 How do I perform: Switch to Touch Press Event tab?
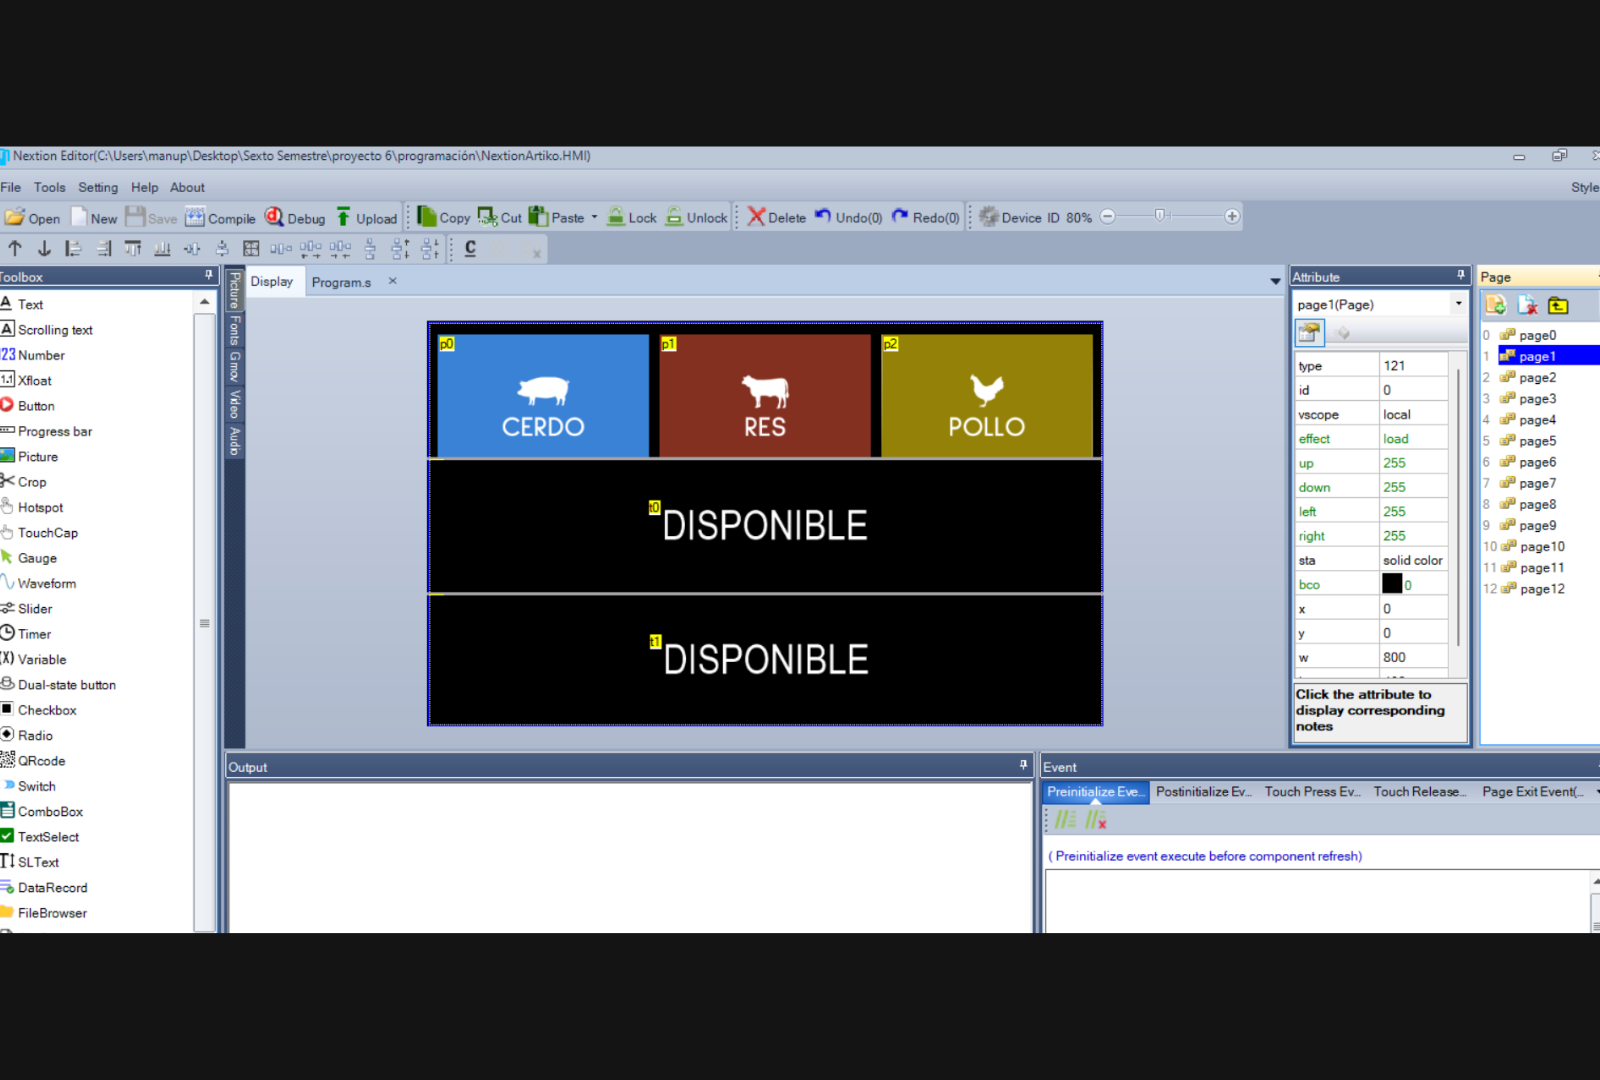coord(1312,792)
